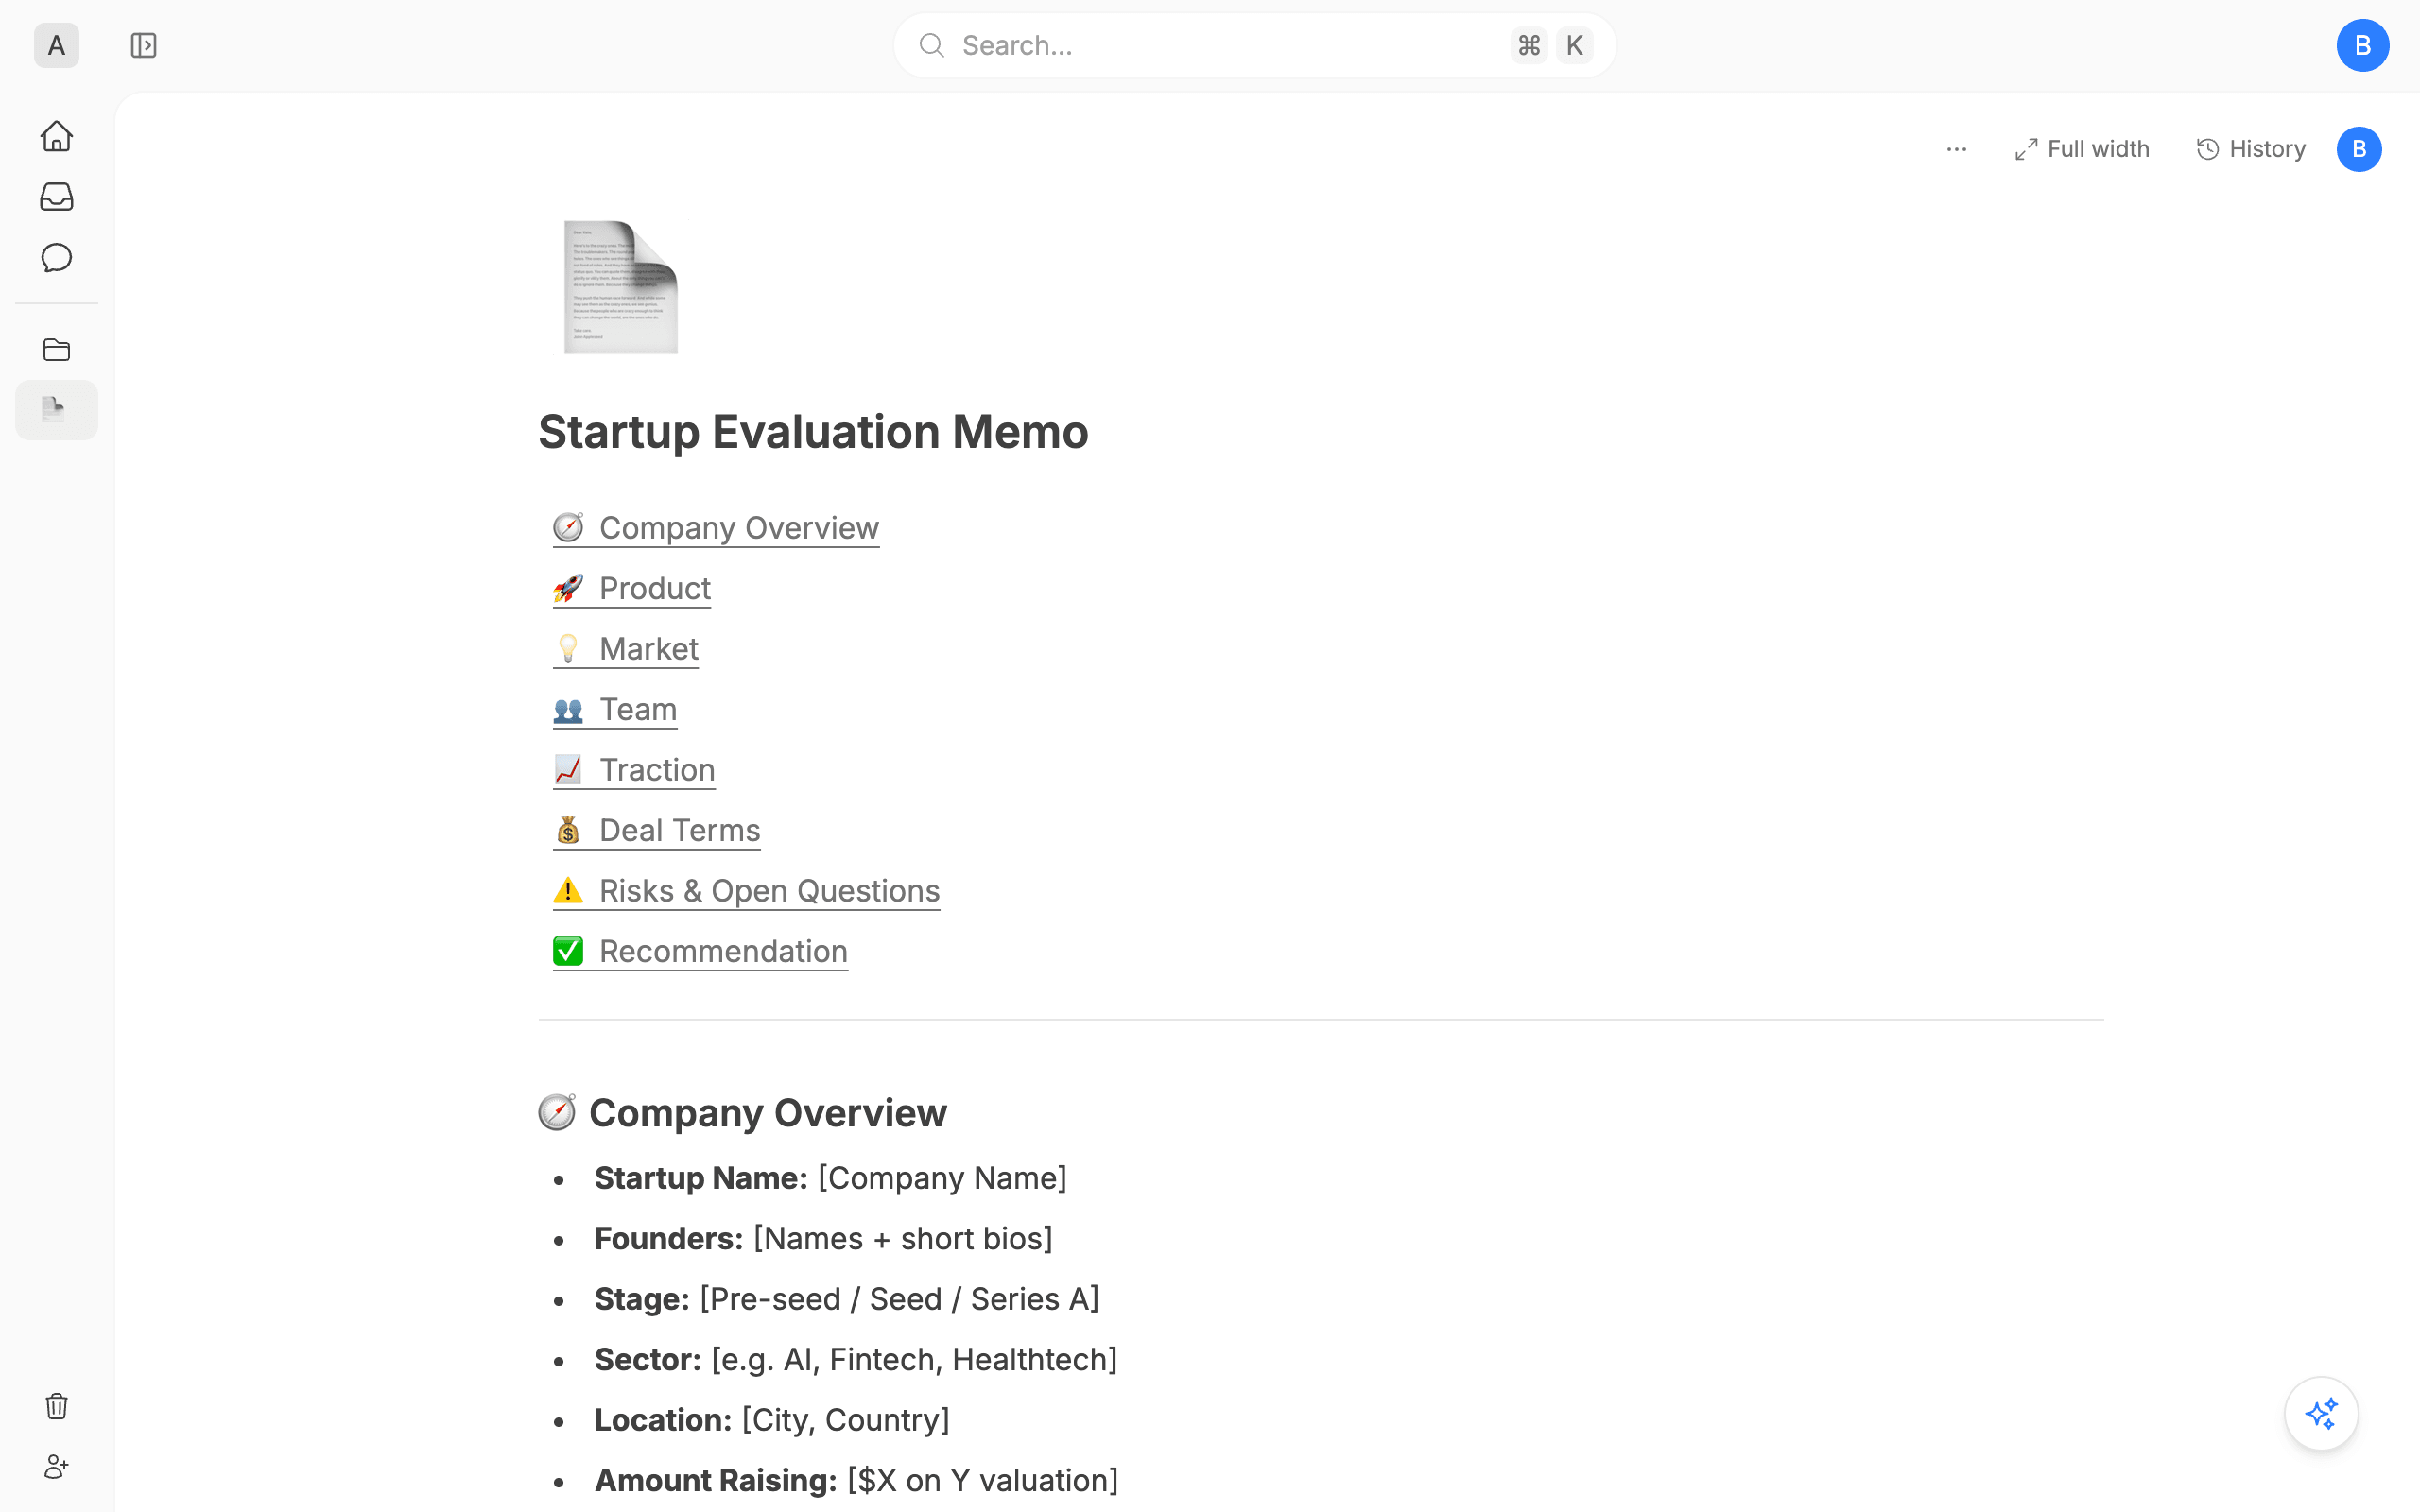Jump to Traction section link
2420x1512 pixels.
634,770
